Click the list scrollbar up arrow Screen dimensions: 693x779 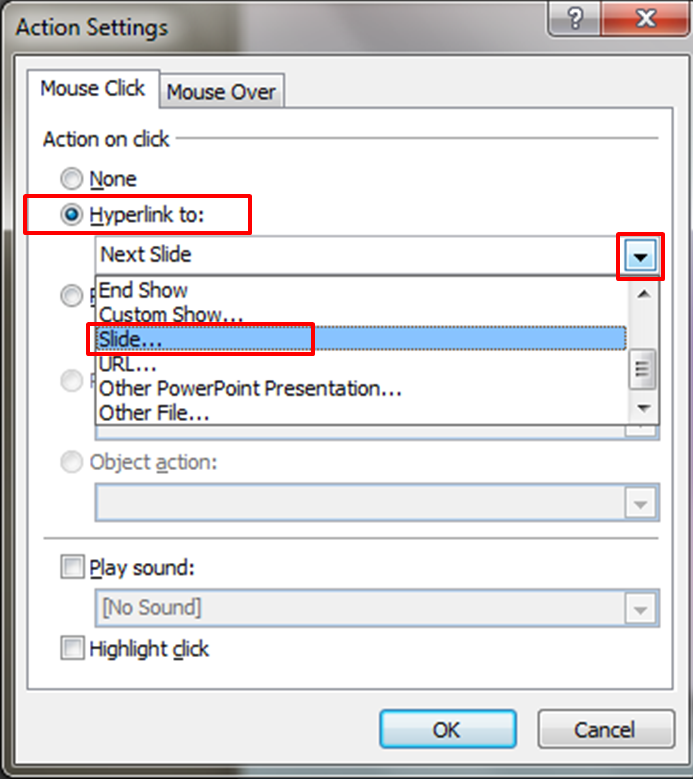643,294
